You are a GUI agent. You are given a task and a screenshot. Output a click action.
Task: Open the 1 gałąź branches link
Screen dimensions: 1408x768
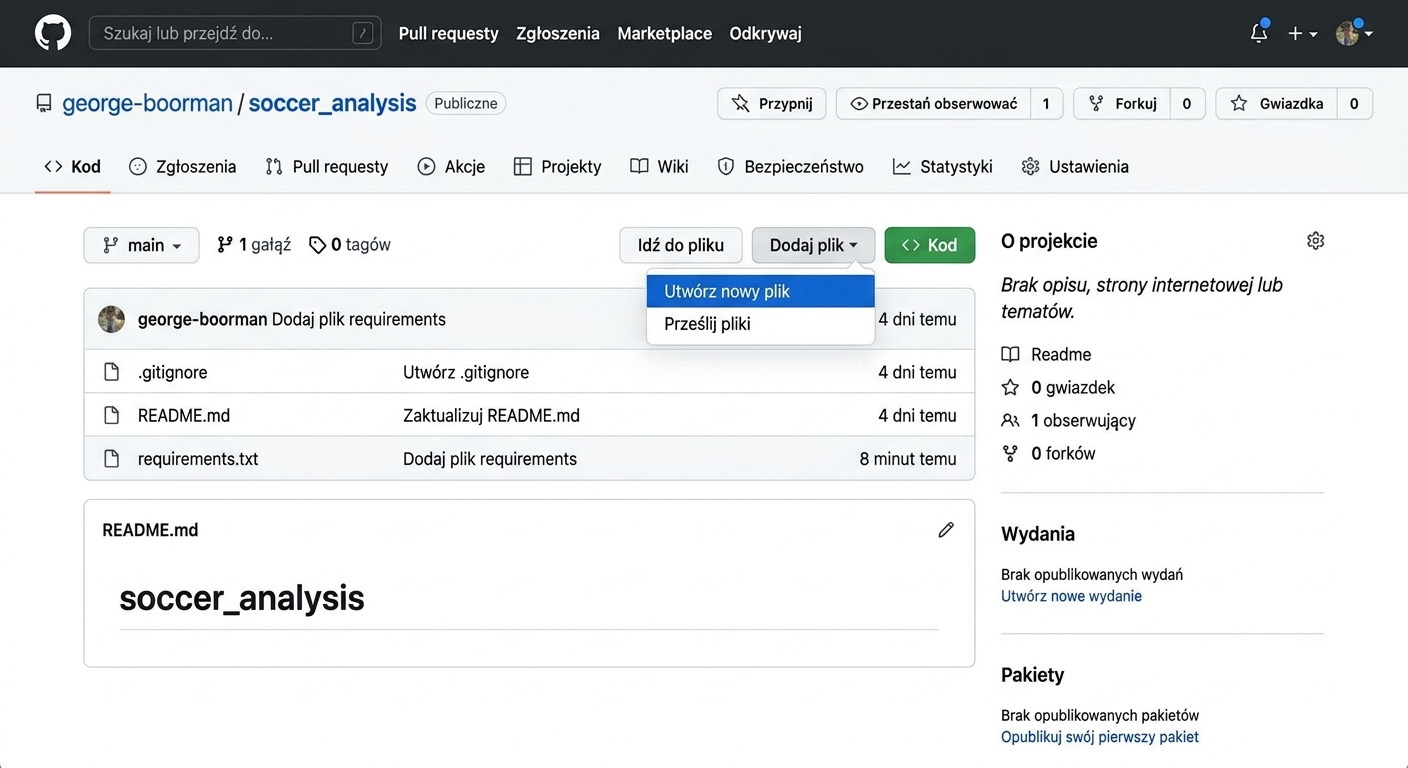(x=254, y=244)
